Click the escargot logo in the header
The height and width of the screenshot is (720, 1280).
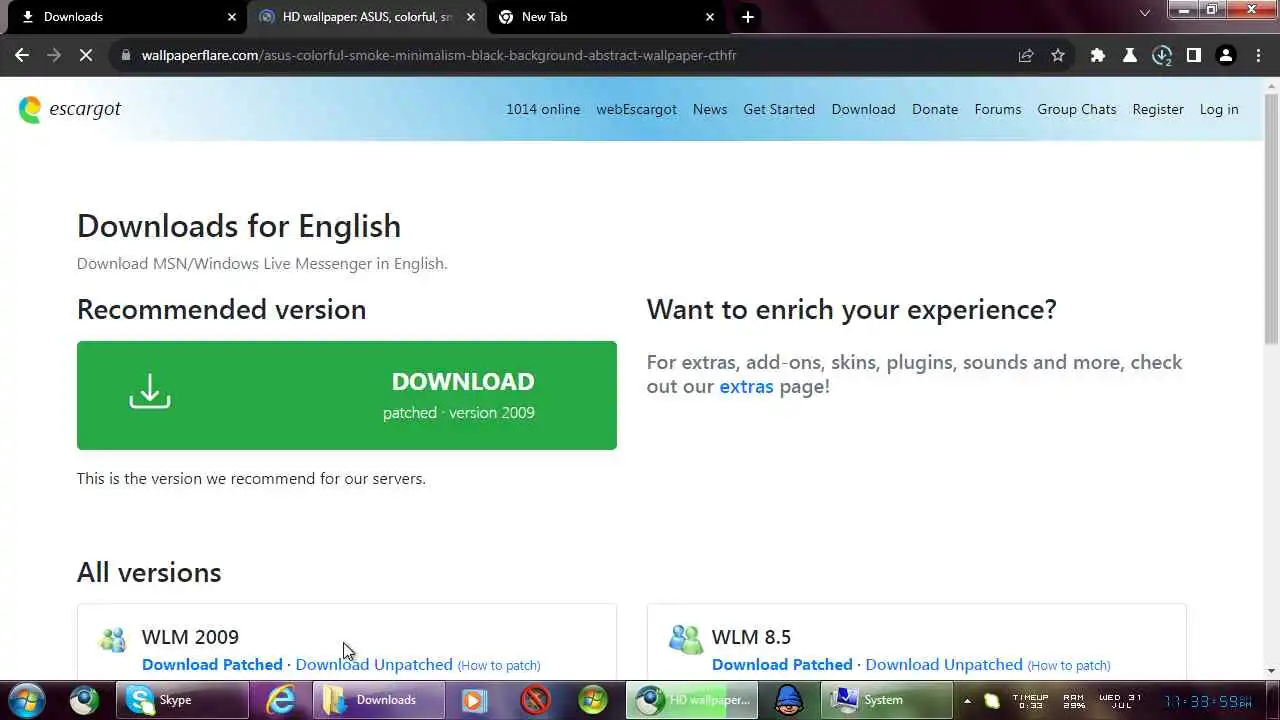pyautogui.click(x=70, y=109)
